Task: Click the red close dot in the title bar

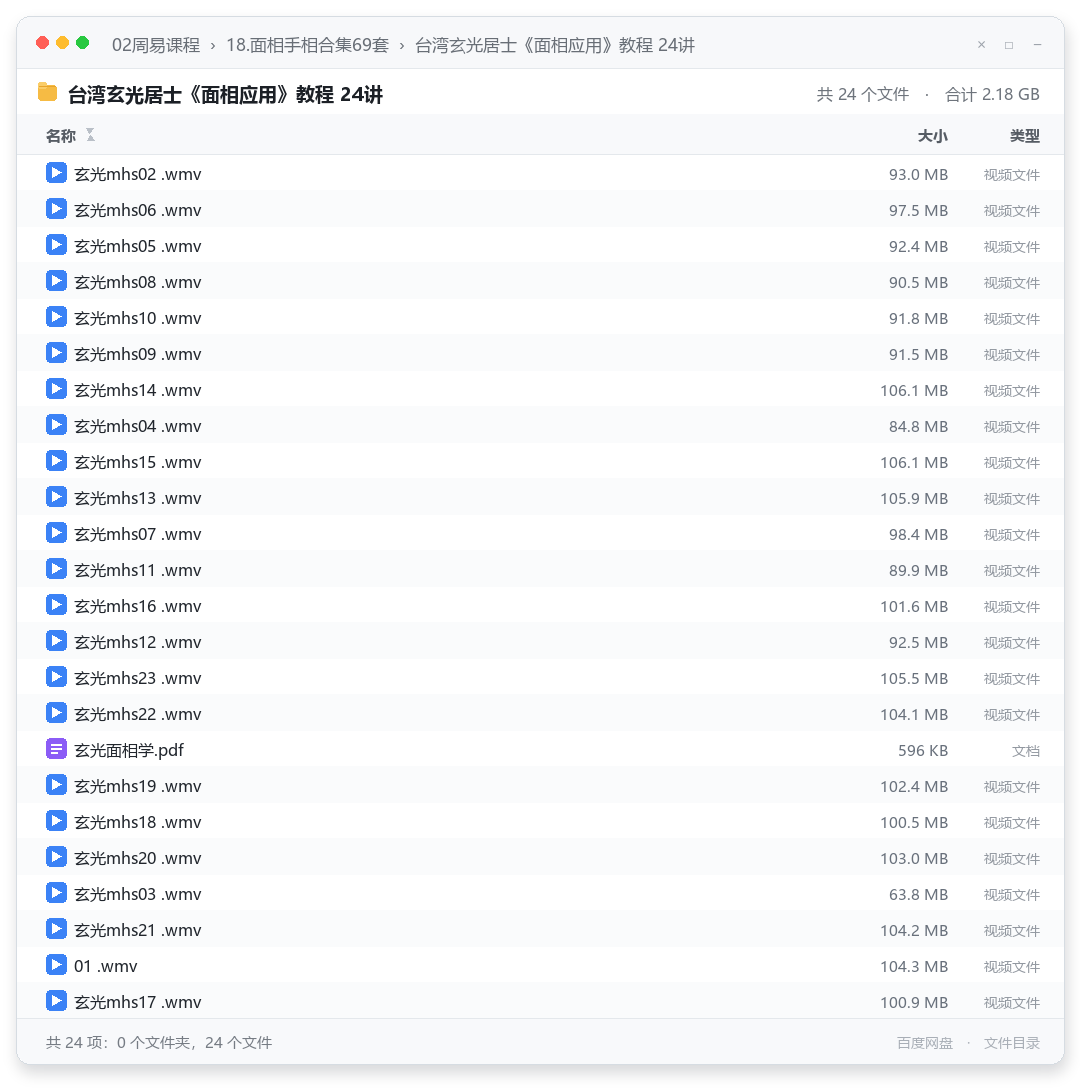Action: 42,43
